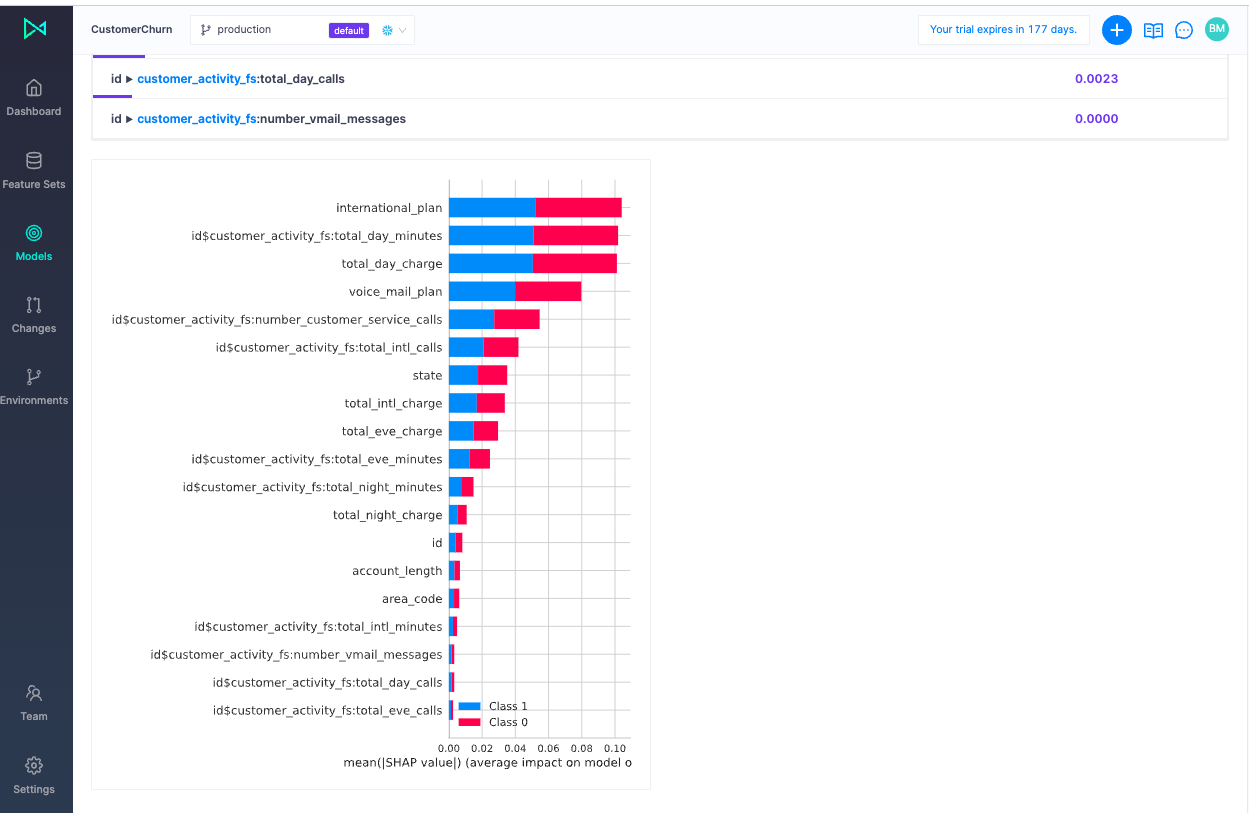Open the Team page

[x=34, y=702]
